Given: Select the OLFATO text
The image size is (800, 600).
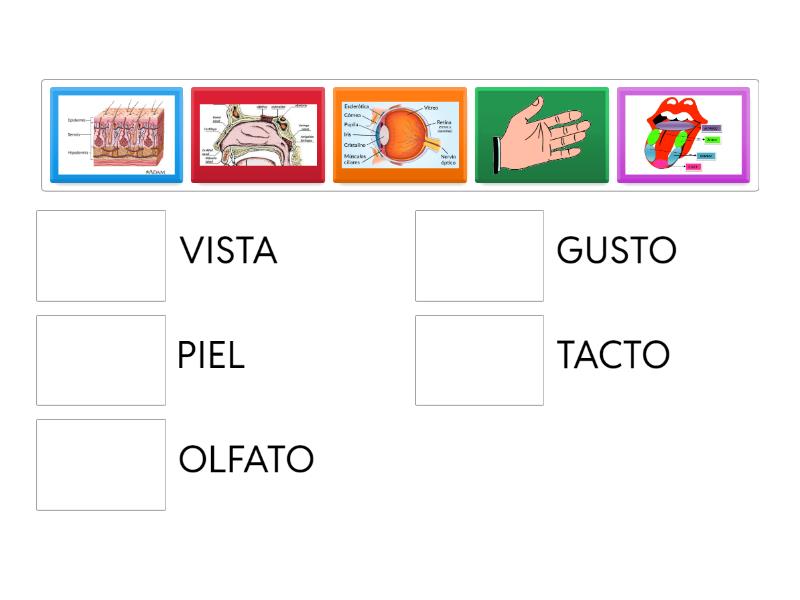Looking at the screenshot, I should pyautogui.click(x=245, y=459).
